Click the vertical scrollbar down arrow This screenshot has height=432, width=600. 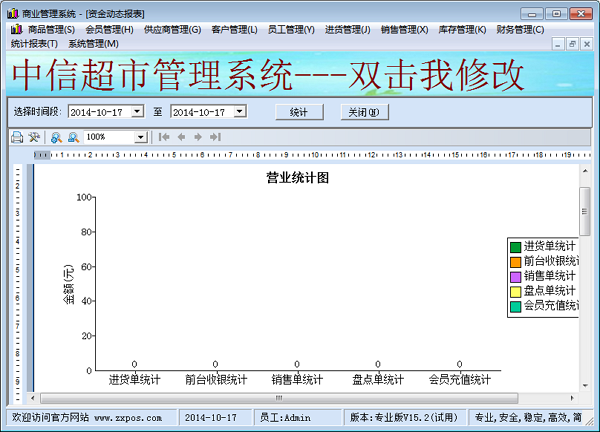coord(585,385)
